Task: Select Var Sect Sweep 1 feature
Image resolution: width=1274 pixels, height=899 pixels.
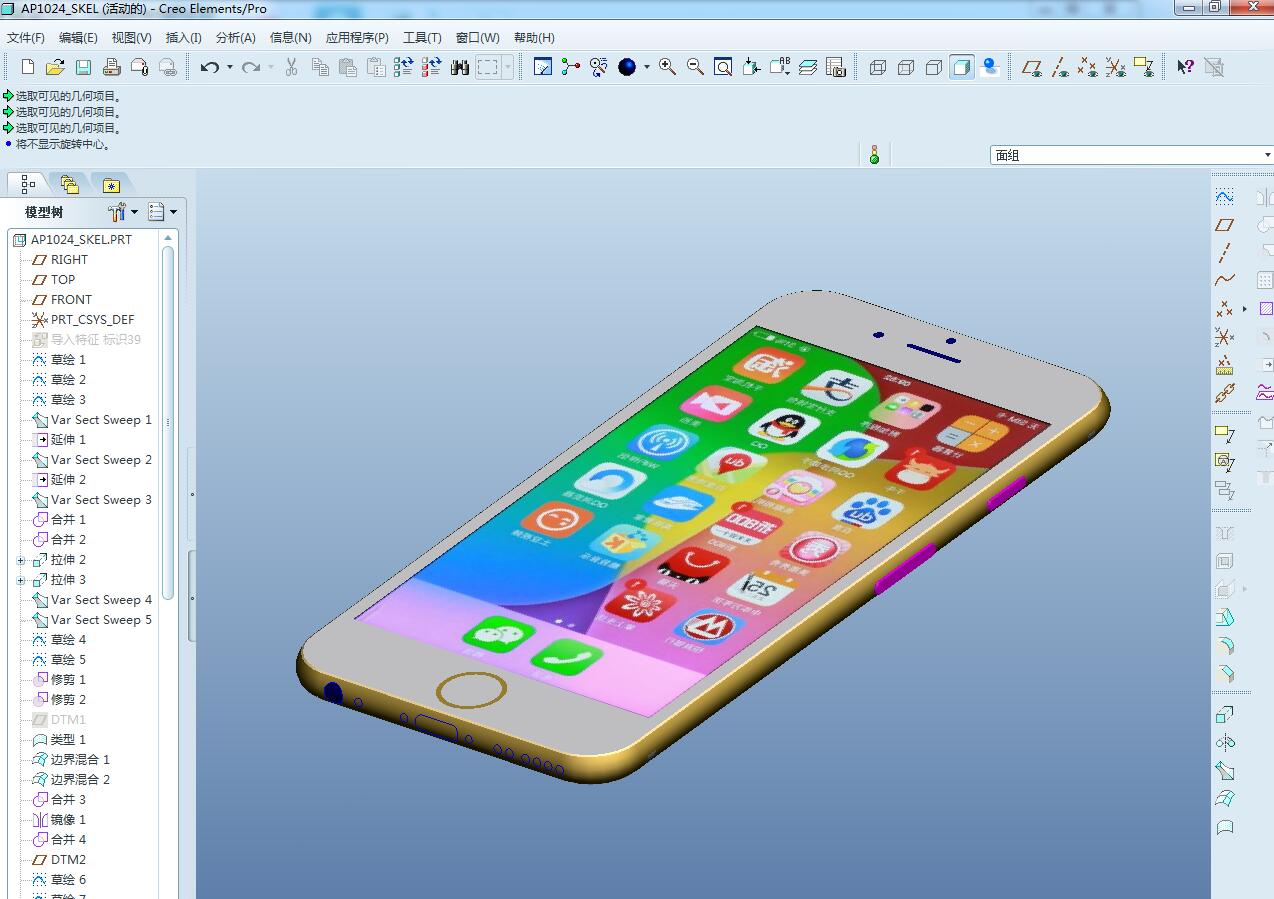Action: click(x=101, y=420)
